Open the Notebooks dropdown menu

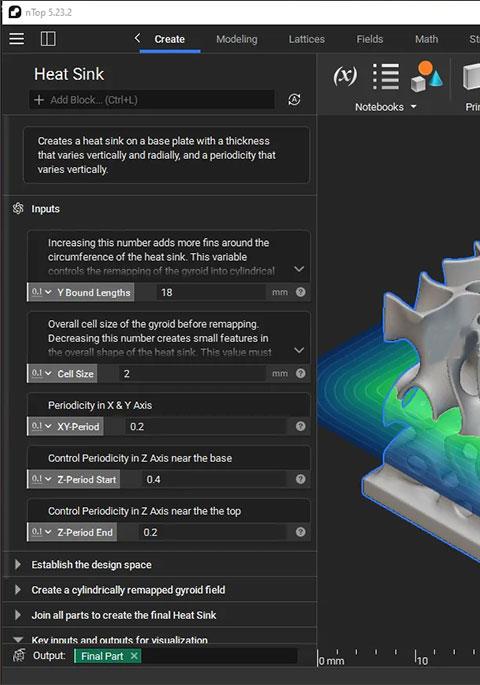pyautogui.click(x=386, y=107)
